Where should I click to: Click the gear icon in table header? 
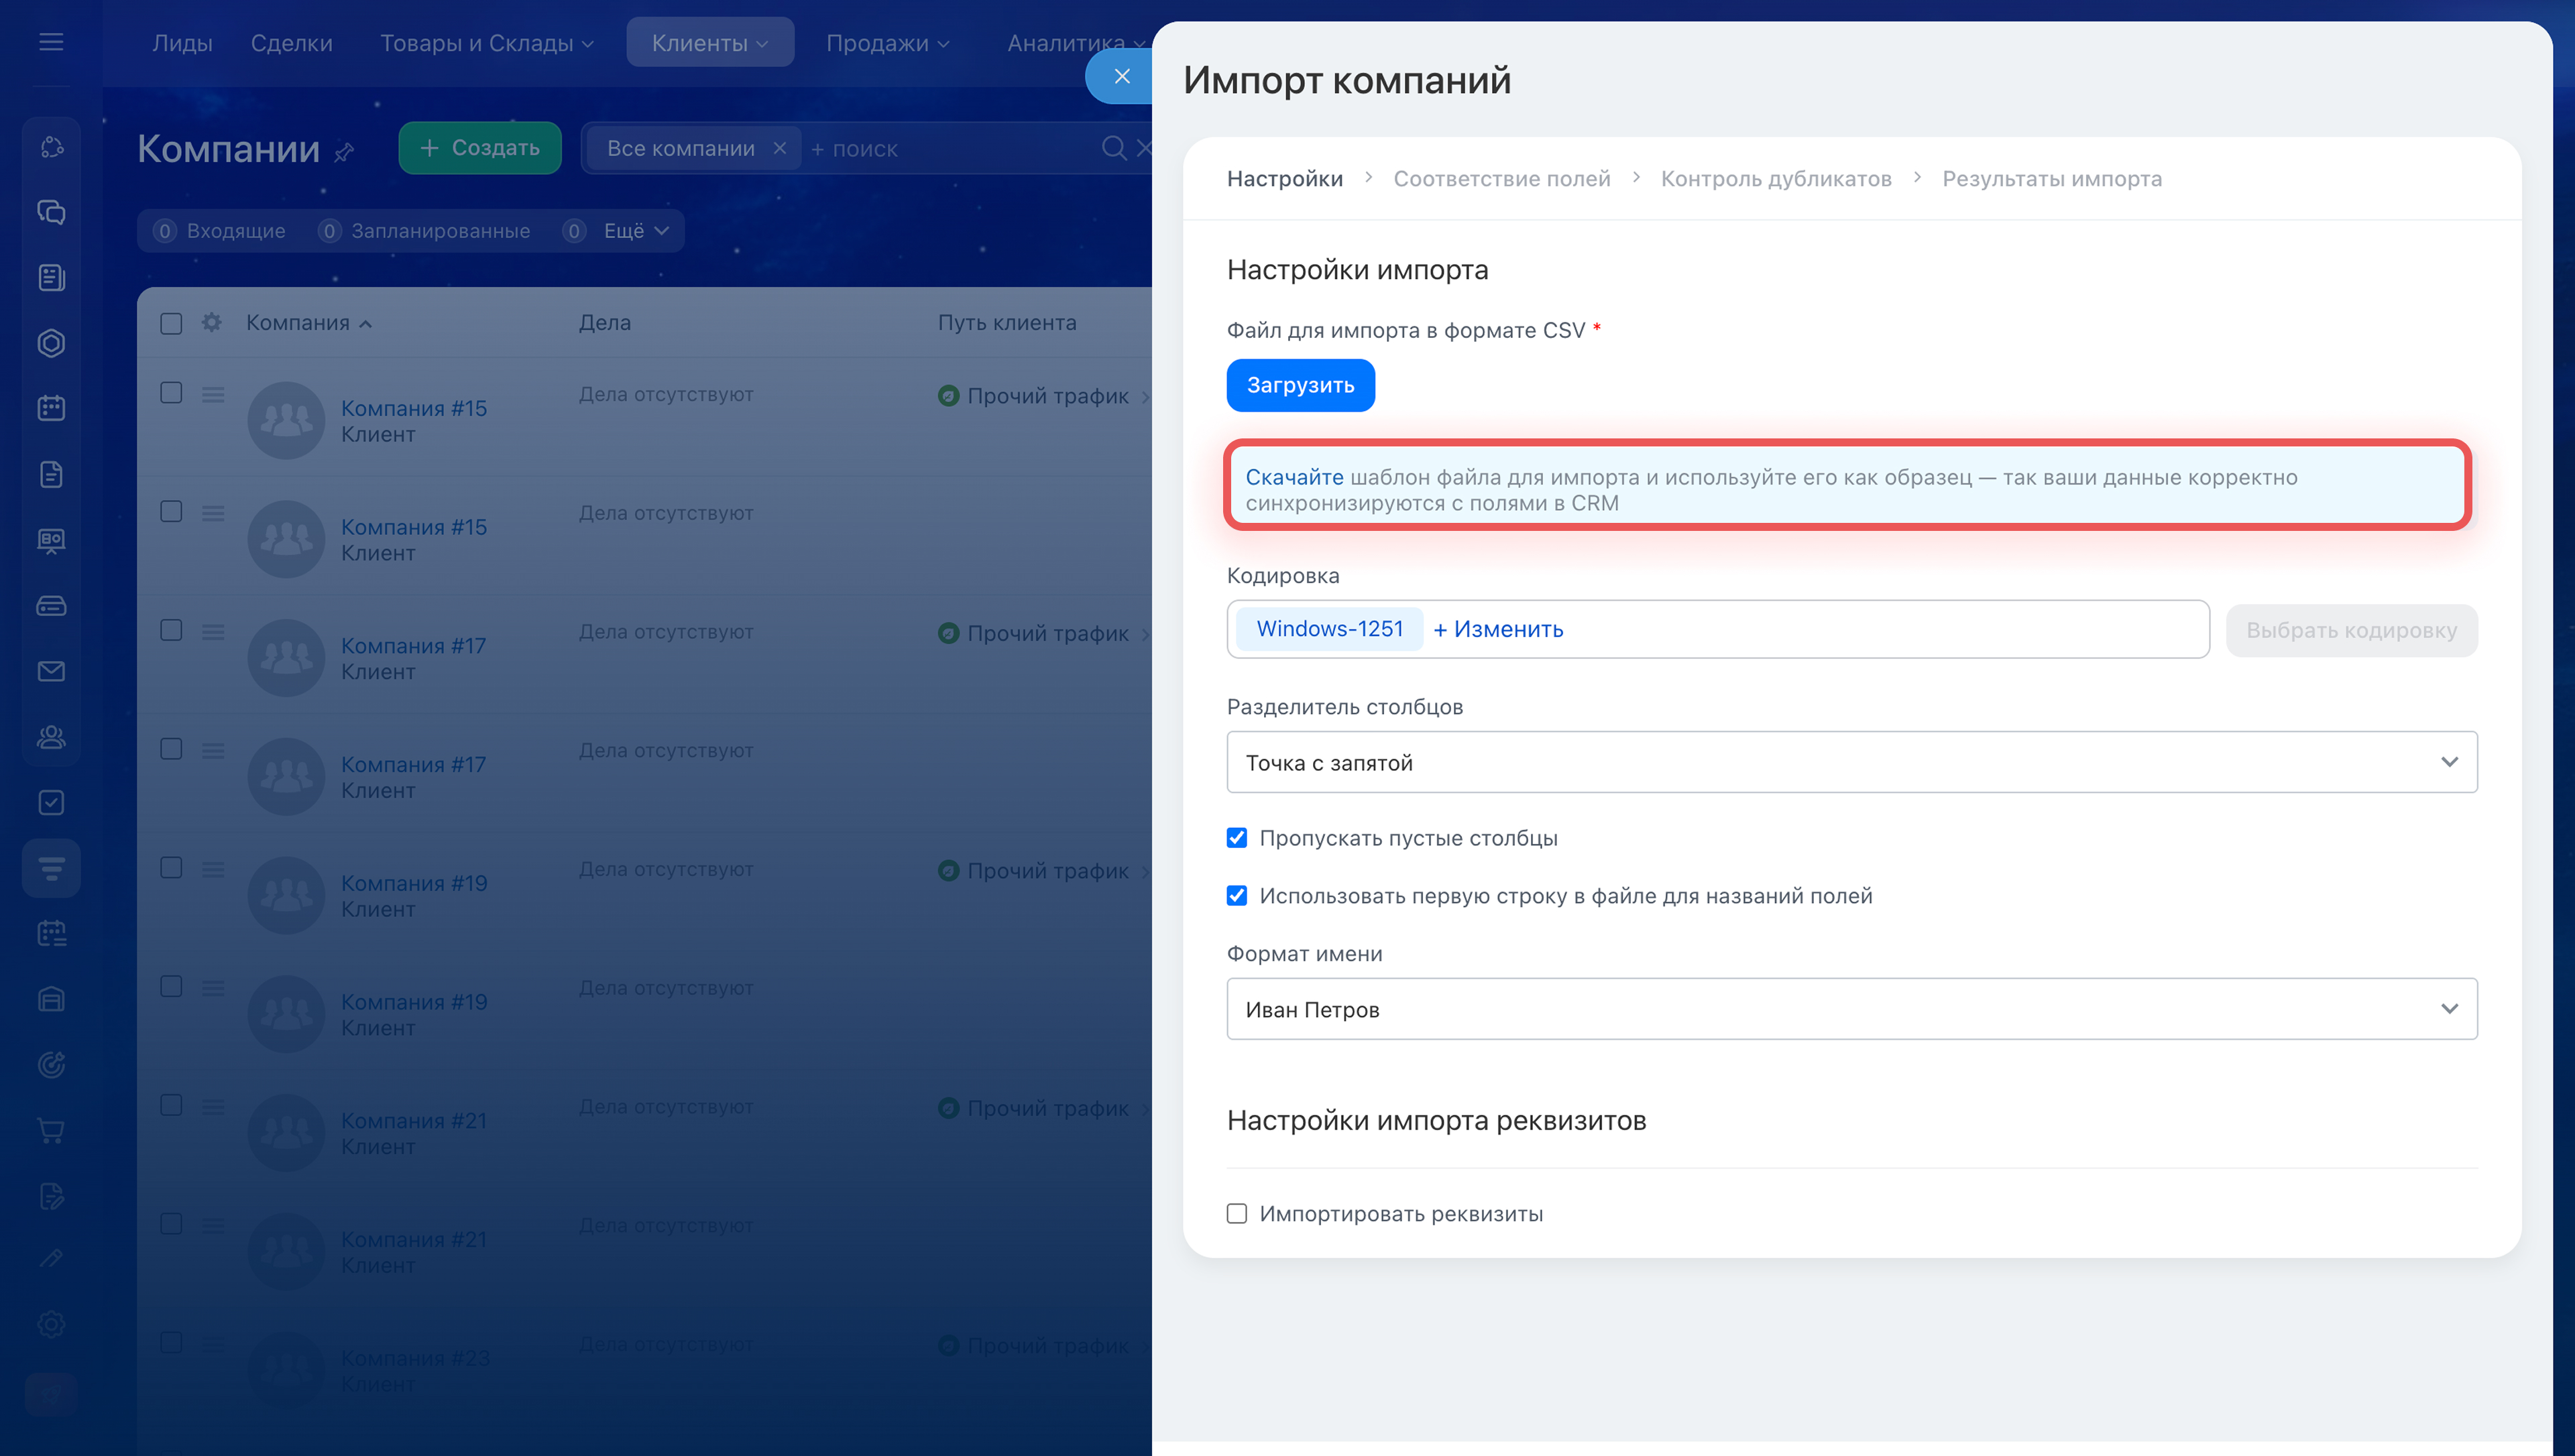click(x=211, y=322)
